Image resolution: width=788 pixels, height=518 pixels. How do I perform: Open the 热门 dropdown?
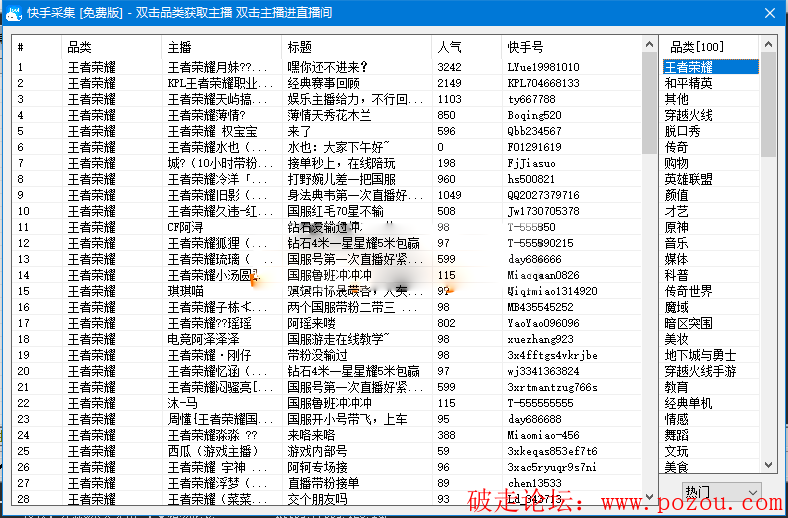720,492
